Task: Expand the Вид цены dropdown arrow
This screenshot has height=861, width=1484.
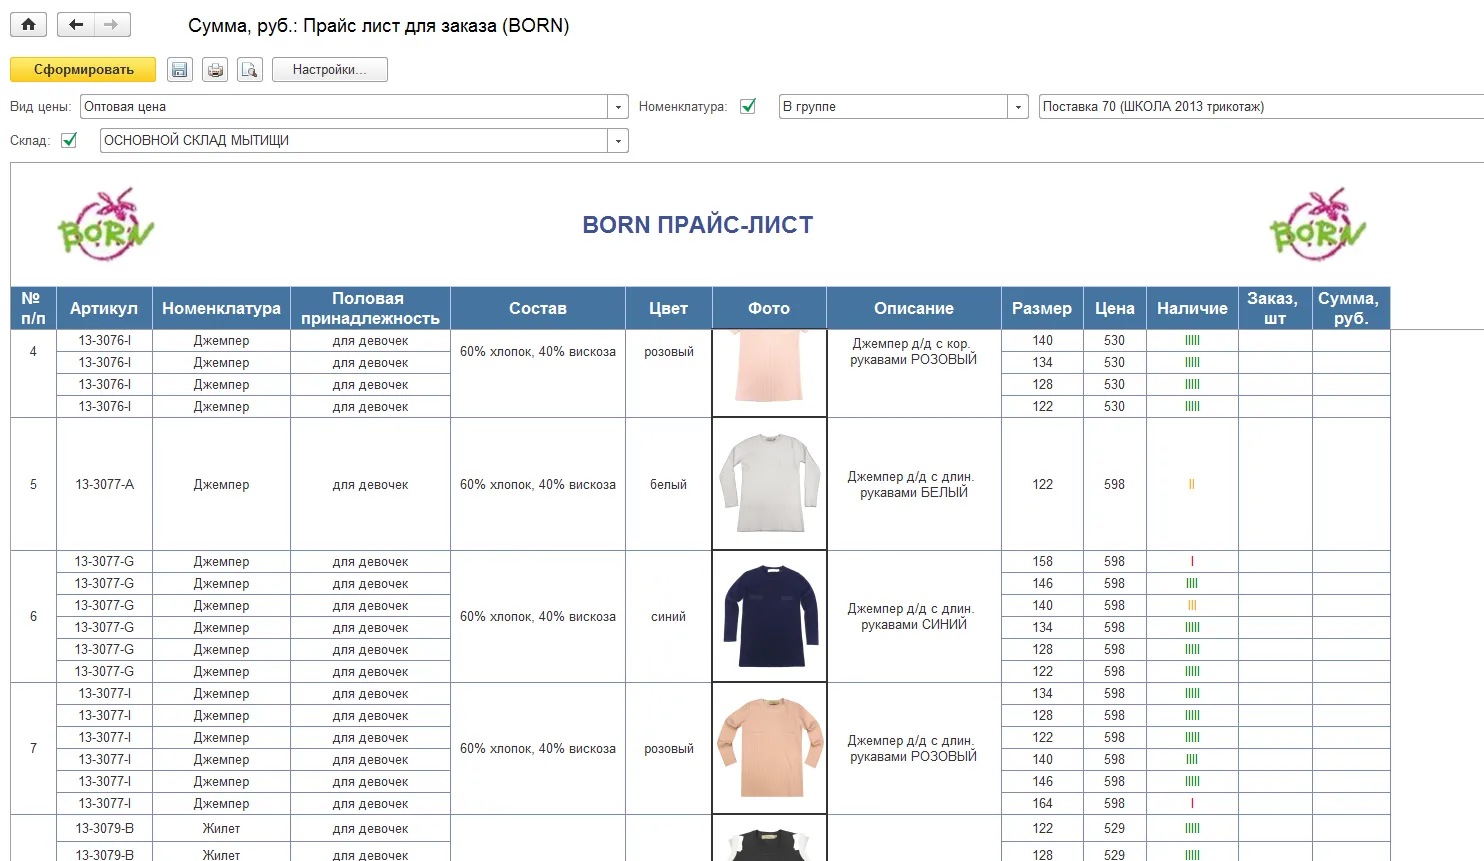Action: coord(618,107)
